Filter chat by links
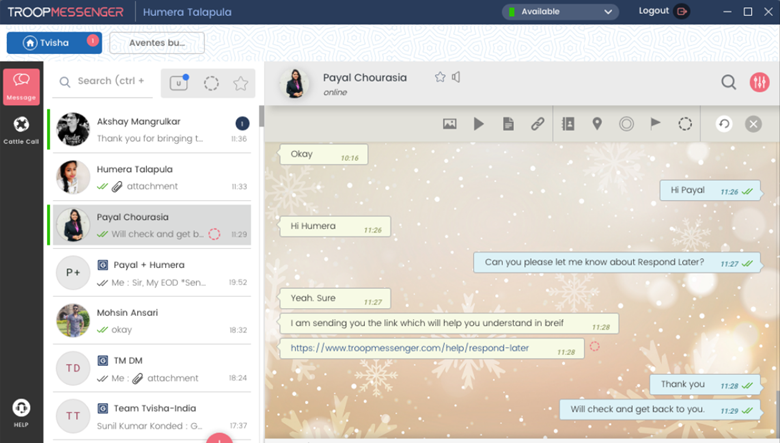780x443 pixels. click(537, 124)
